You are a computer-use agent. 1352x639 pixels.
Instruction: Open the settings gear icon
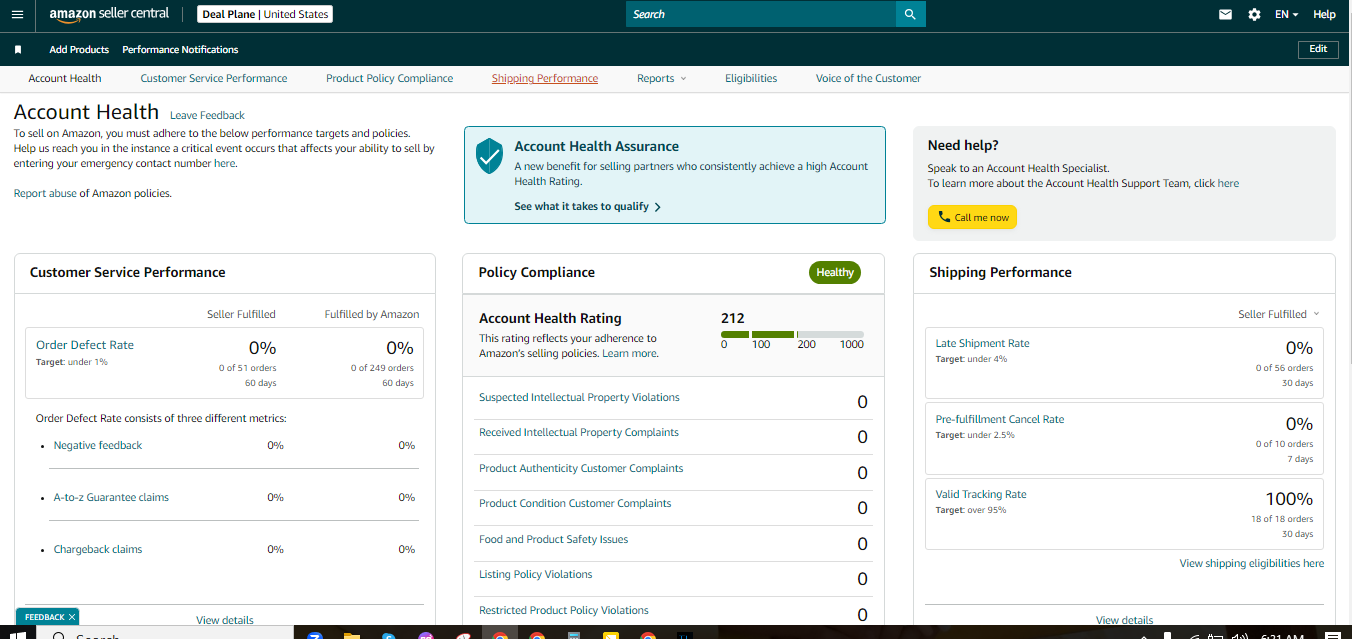(1254, 14)
